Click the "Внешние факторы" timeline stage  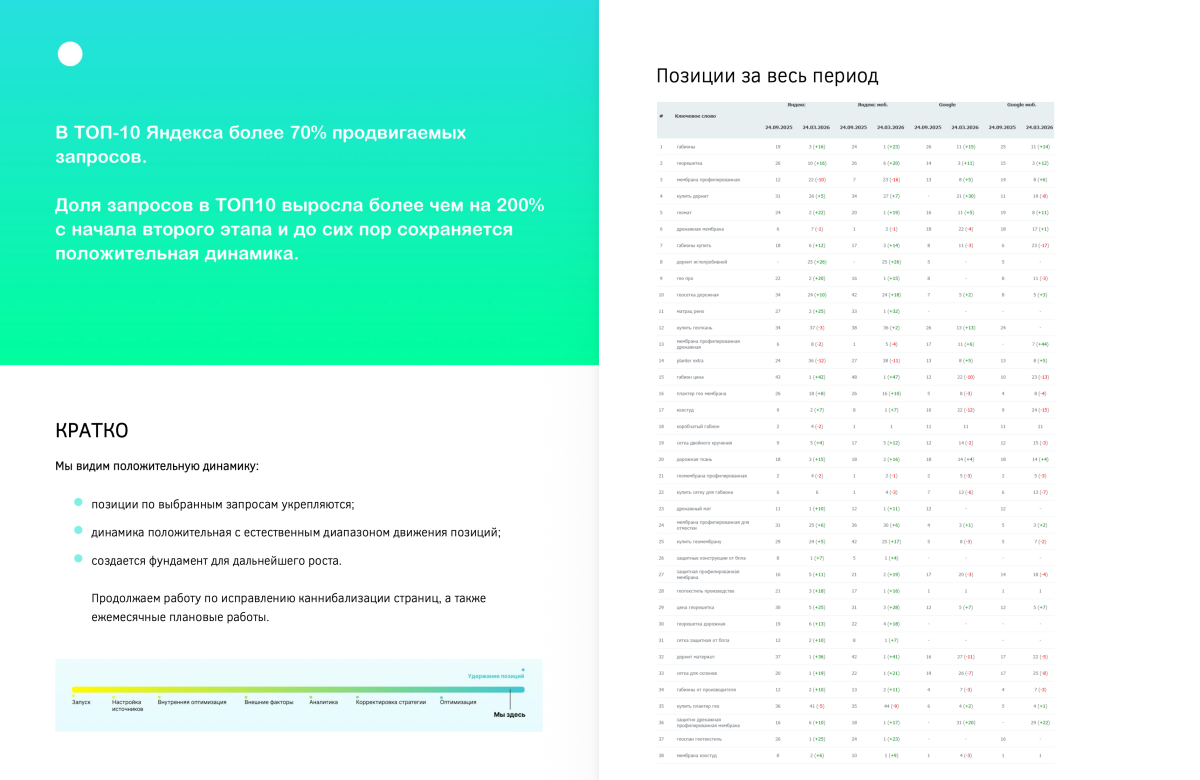pyautogui.click(x=268, y=702)
